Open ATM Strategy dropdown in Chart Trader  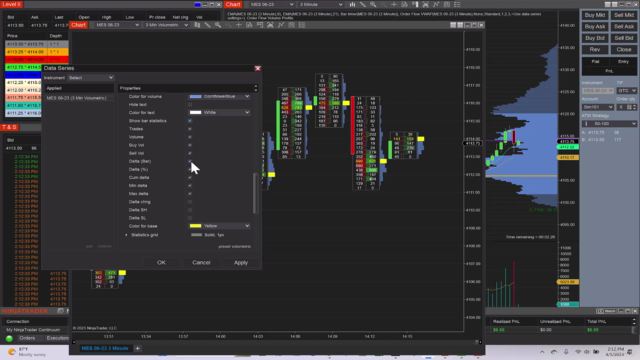coord(609,124)
